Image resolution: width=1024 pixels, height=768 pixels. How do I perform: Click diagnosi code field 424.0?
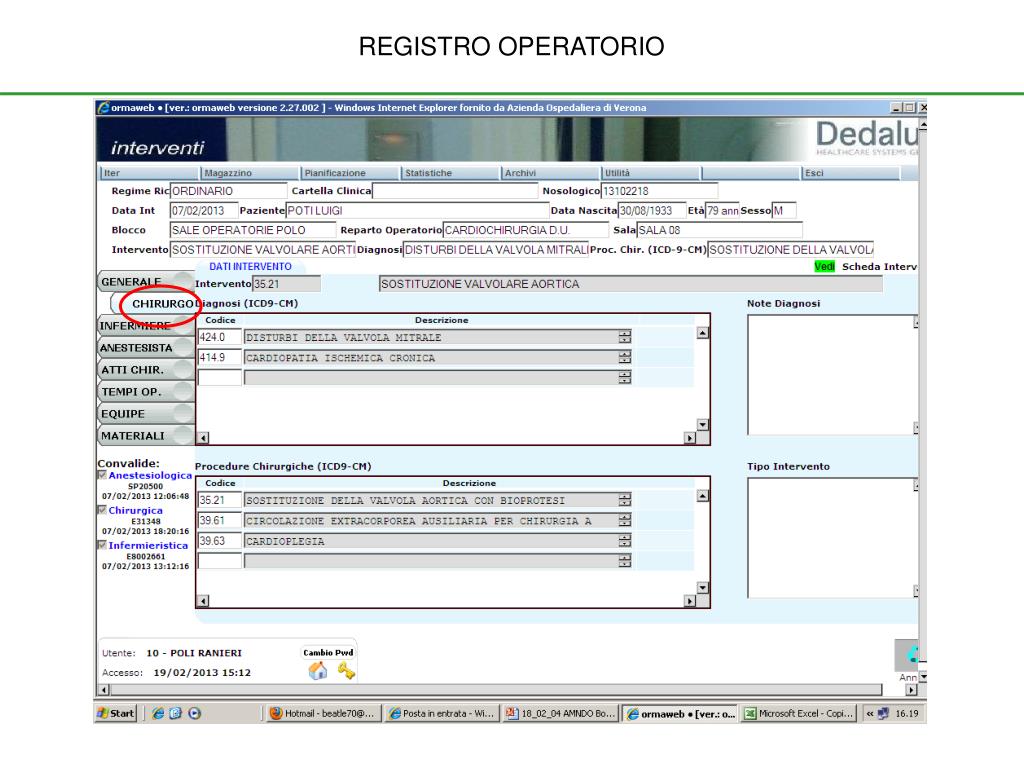pos(219,337)
